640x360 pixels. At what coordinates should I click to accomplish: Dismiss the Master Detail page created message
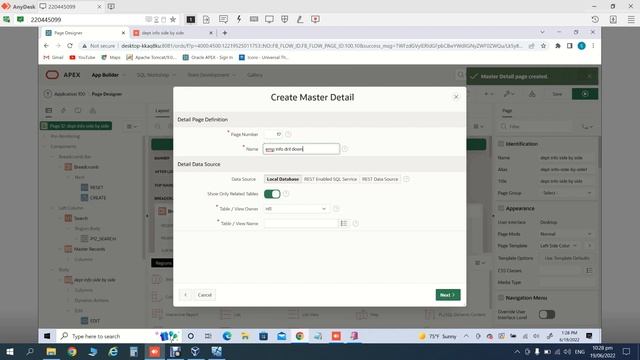(x=589, y=76)
